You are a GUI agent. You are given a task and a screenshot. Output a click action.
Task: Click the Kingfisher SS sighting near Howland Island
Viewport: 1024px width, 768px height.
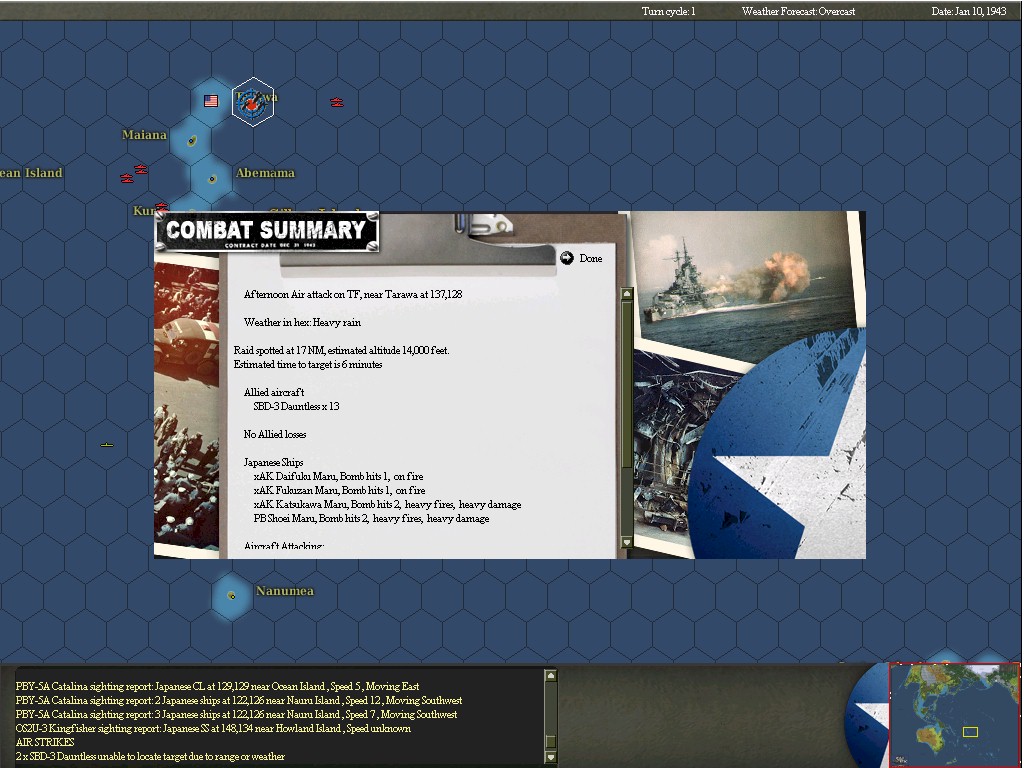point(214,728)
